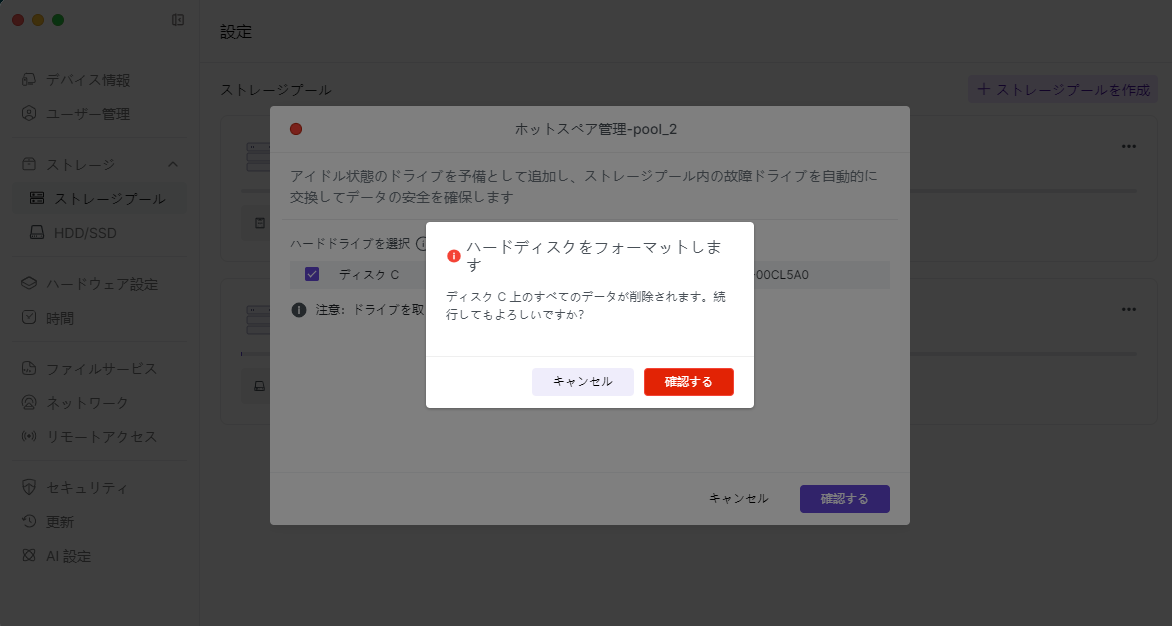Go to 時間 settings
The height and width of the screenshot is (626, 1172).
tap(60, 318)
